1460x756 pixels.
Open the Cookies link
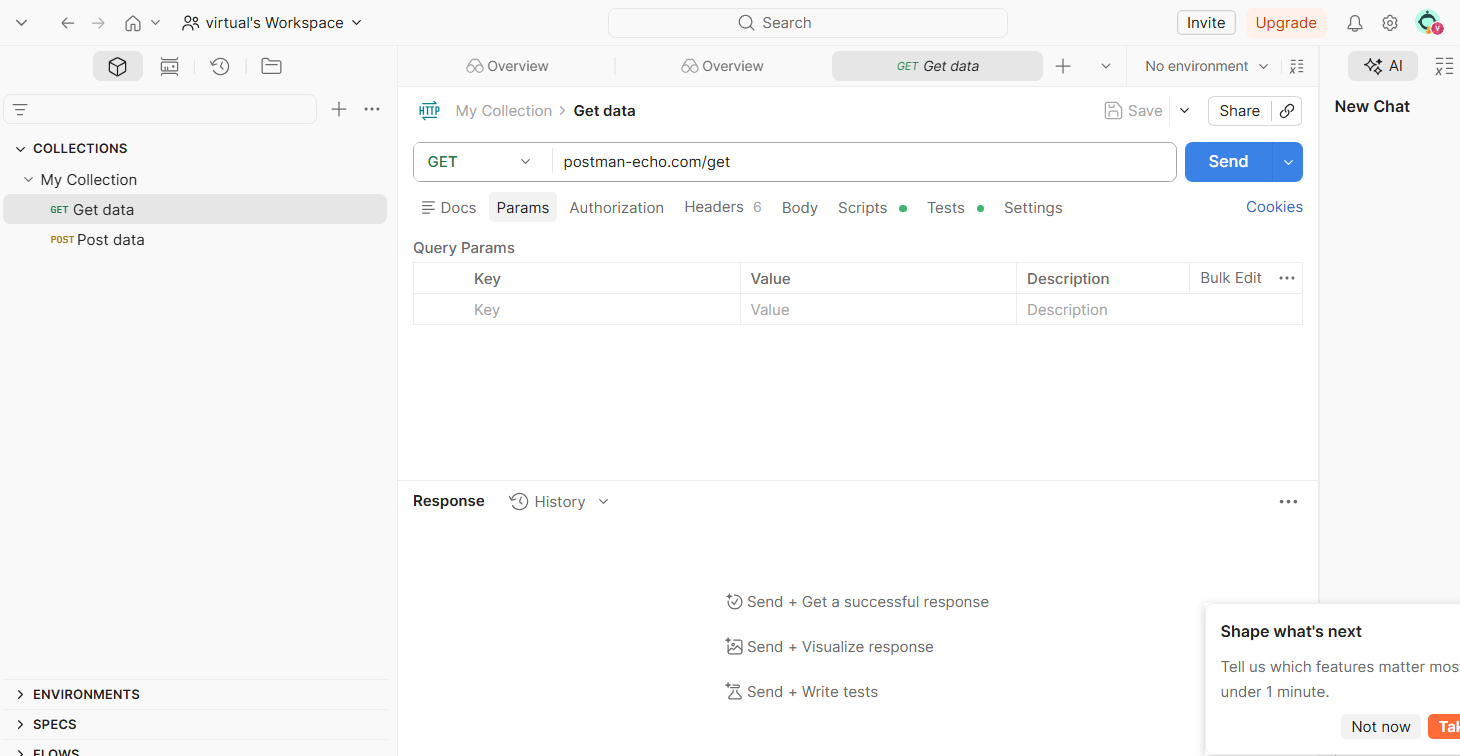[1274, 207]
